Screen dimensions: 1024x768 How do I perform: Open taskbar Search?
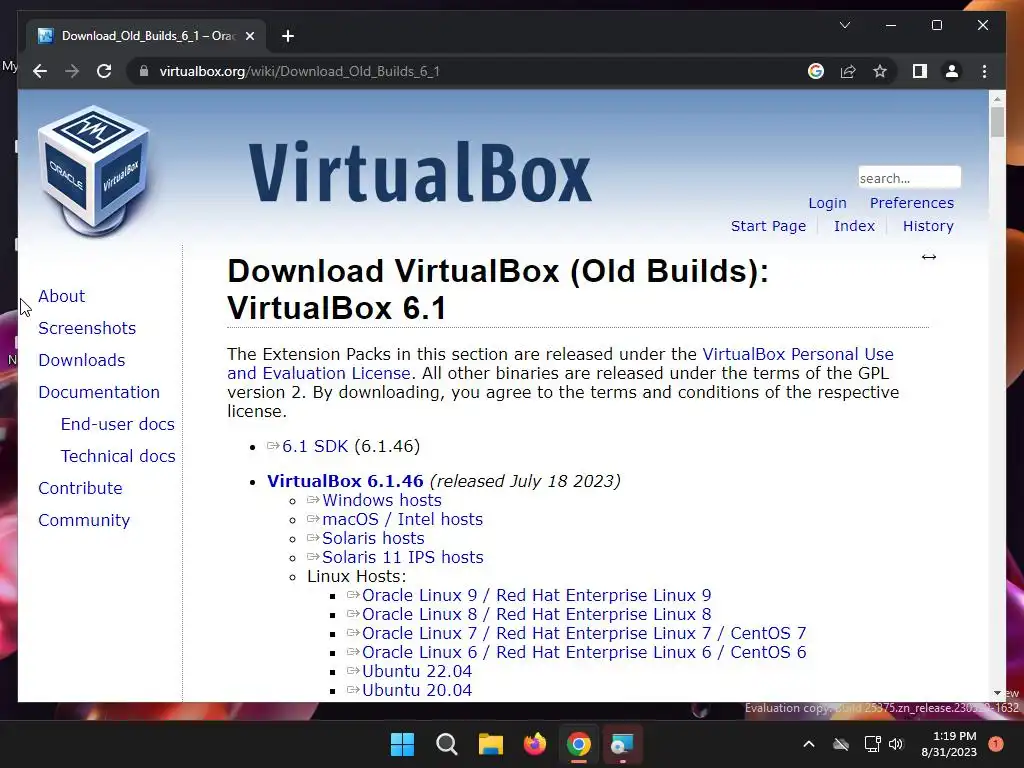click(x=447, y=744)
